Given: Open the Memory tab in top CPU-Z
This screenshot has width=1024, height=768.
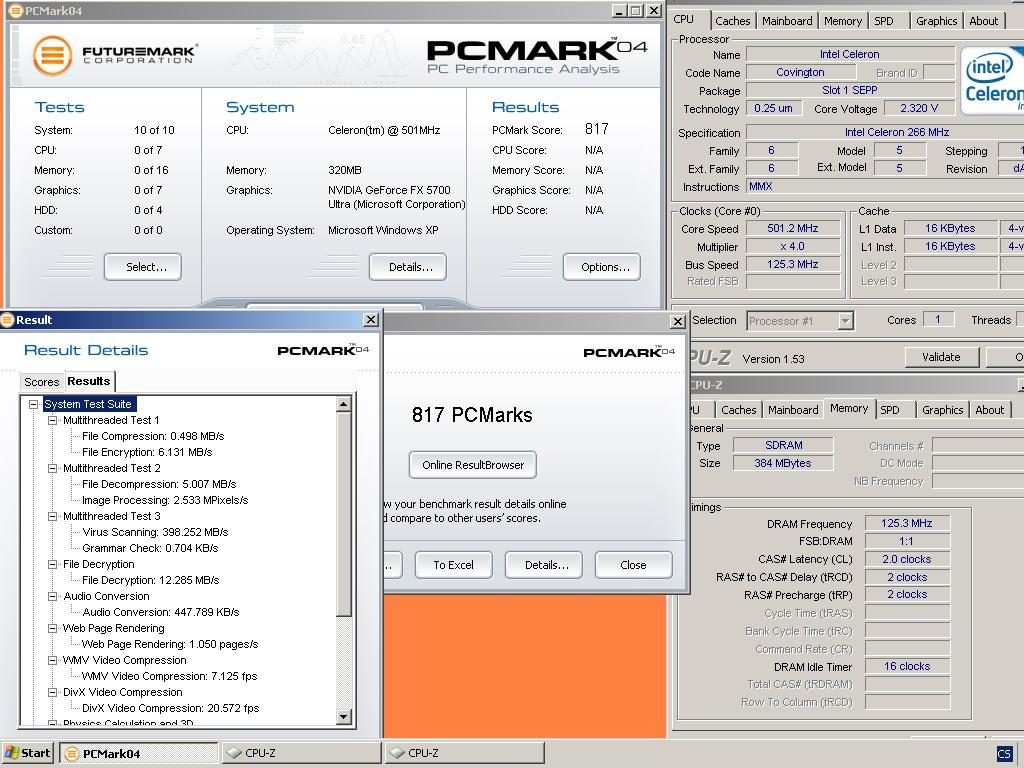Looking at the screenshot, I should click(842, 21).
